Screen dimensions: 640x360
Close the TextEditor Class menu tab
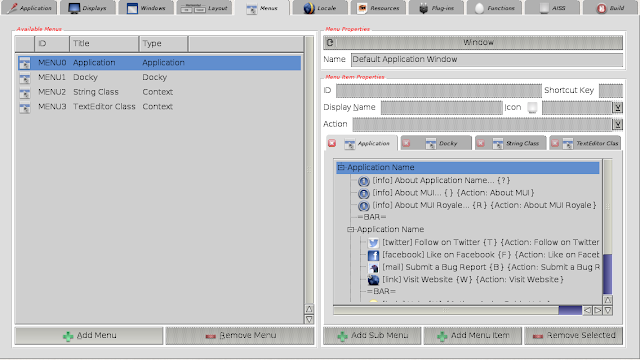click(x=555, y=143)
